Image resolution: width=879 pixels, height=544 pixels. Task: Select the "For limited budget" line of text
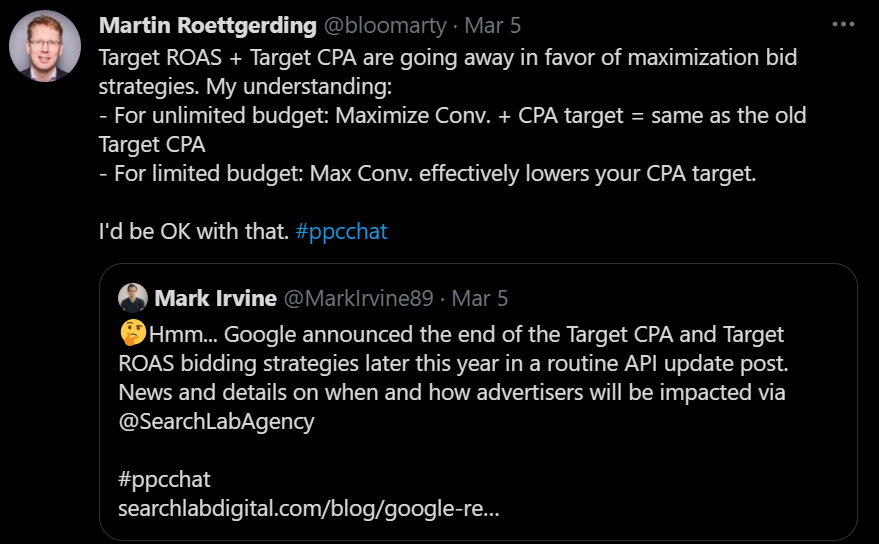point(428,173)
